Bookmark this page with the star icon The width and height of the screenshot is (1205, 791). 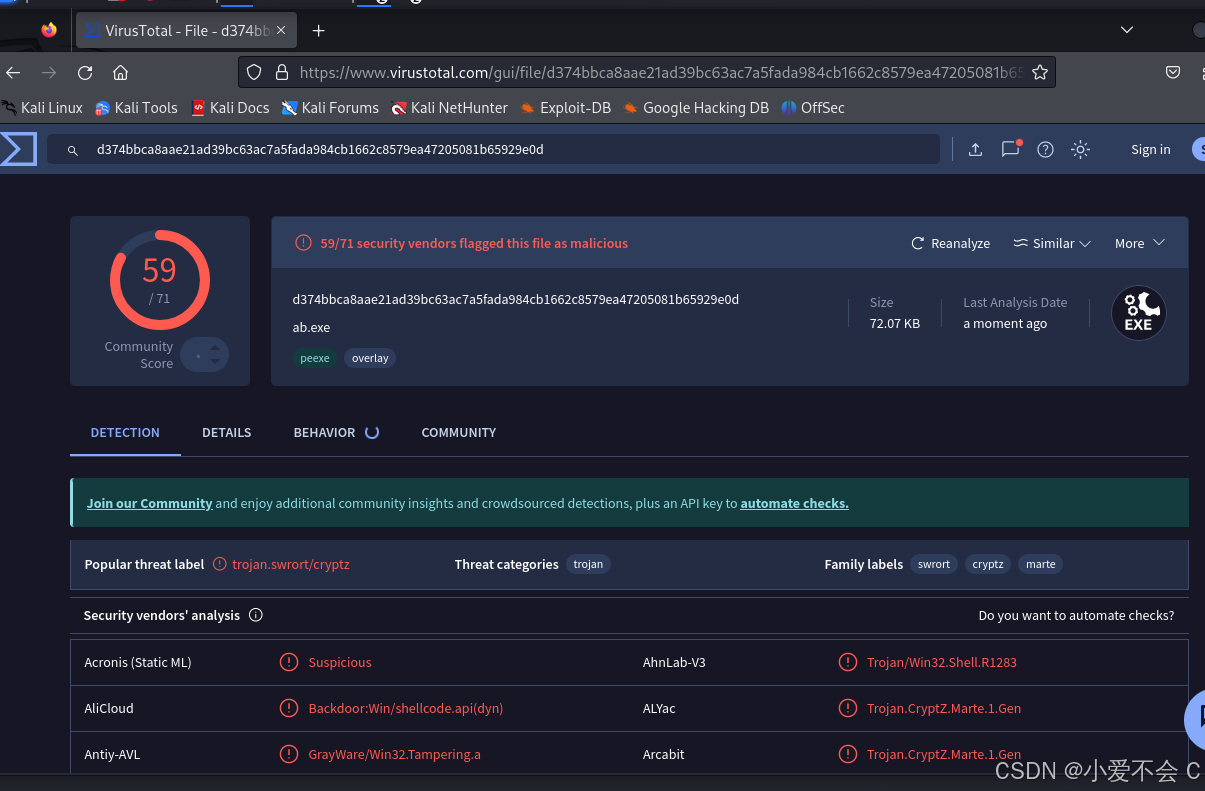[x=1040, y=72]
